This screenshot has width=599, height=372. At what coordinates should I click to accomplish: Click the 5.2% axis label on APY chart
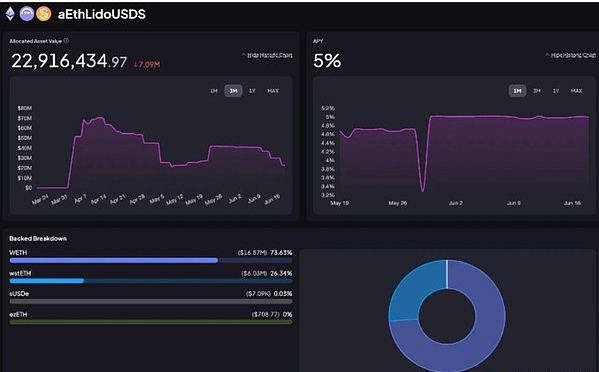(328, 108)
